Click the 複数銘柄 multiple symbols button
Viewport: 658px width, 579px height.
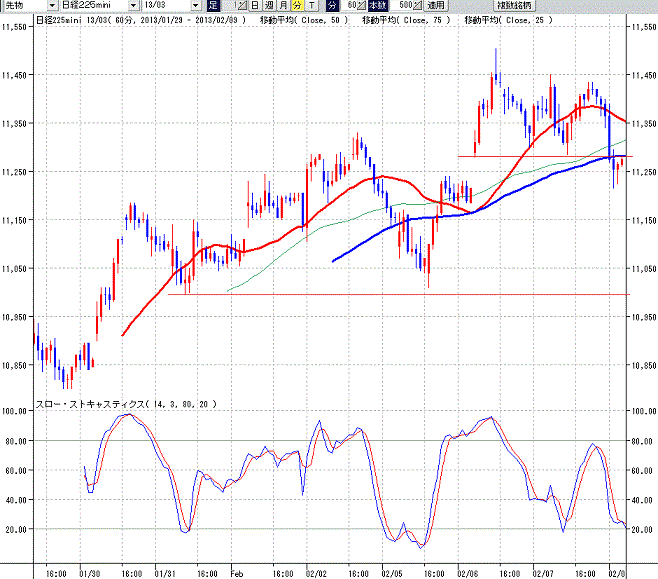tap(514, 5)
